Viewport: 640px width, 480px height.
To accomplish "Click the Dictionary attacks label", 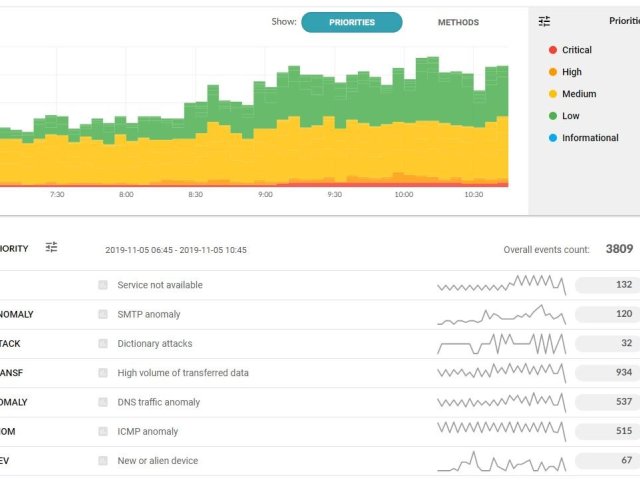I will 155,344.
